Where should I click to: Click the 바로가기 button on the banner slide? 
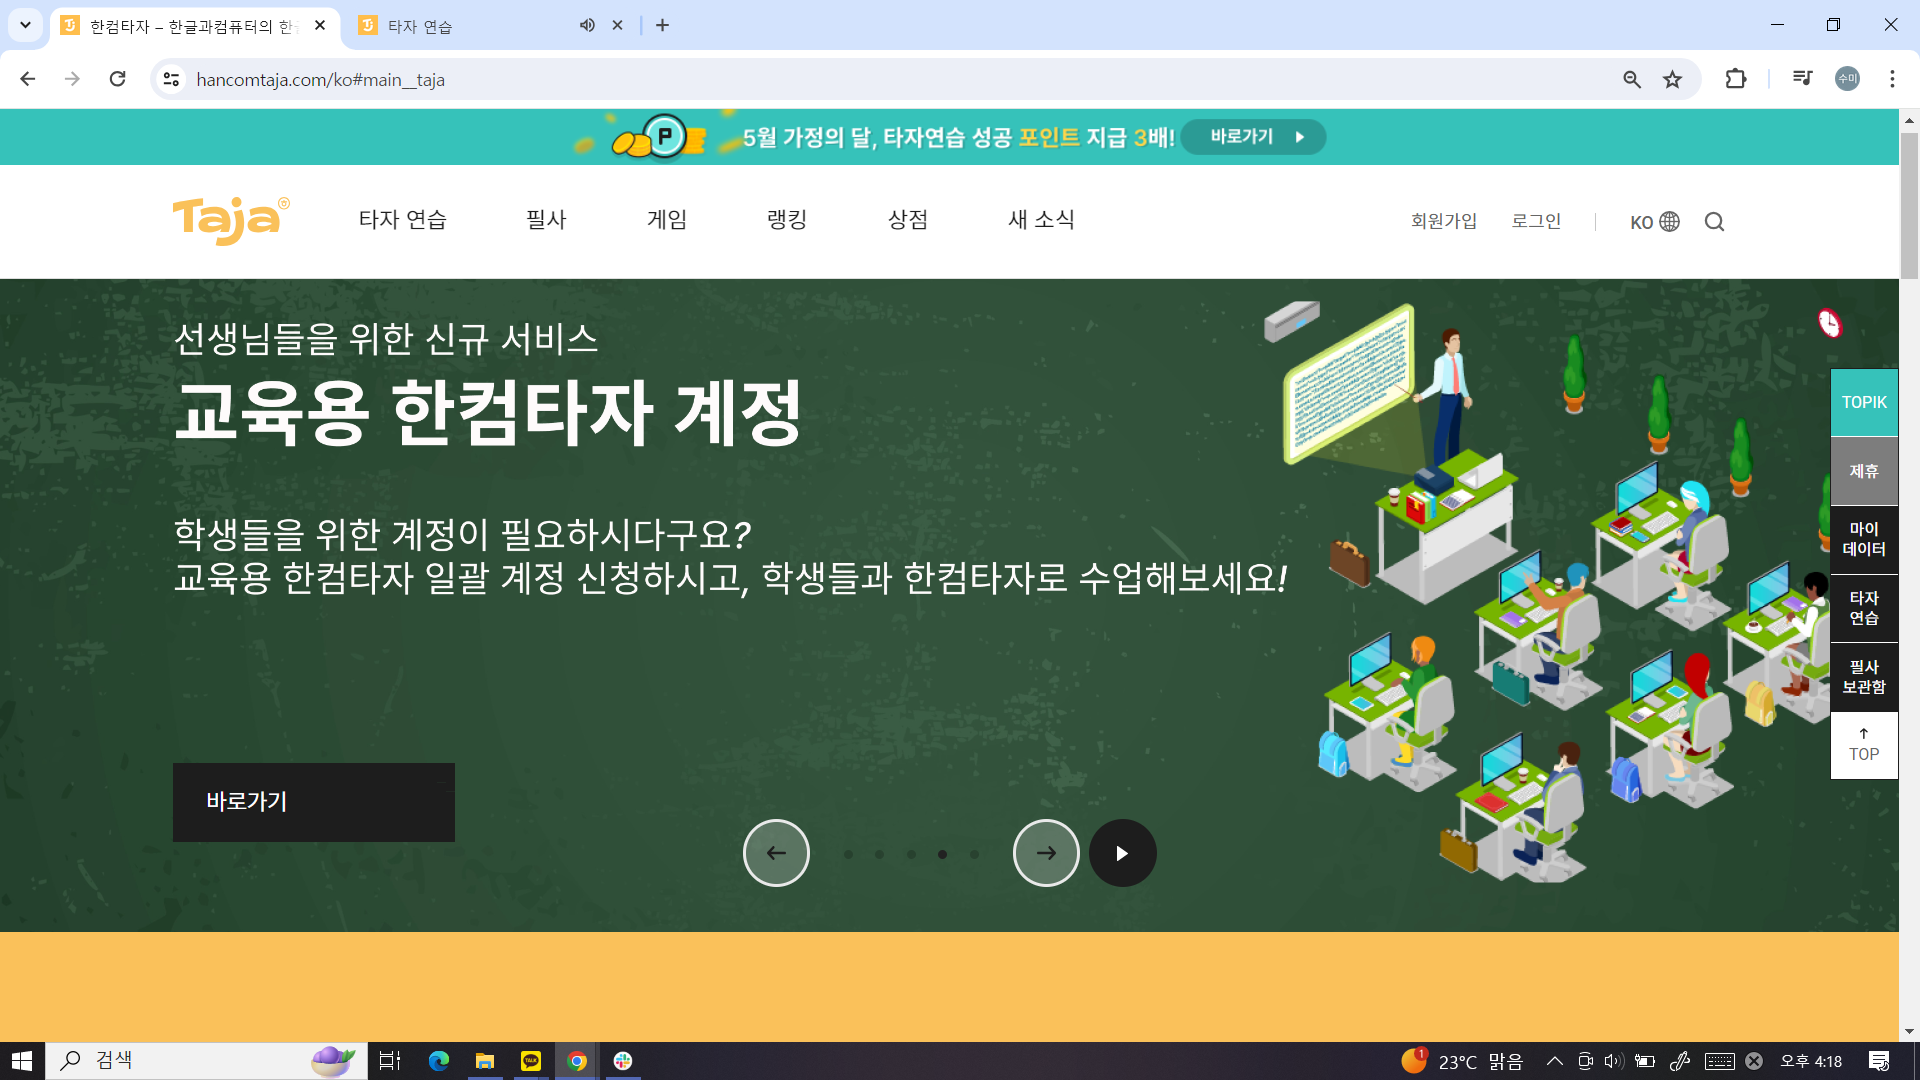point(313,802)
